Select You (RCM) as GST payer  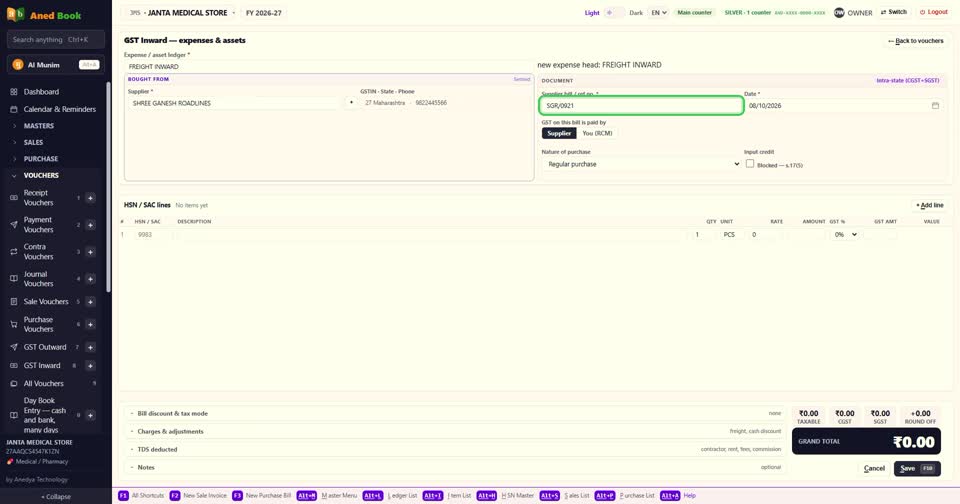[x=597, y=133]
